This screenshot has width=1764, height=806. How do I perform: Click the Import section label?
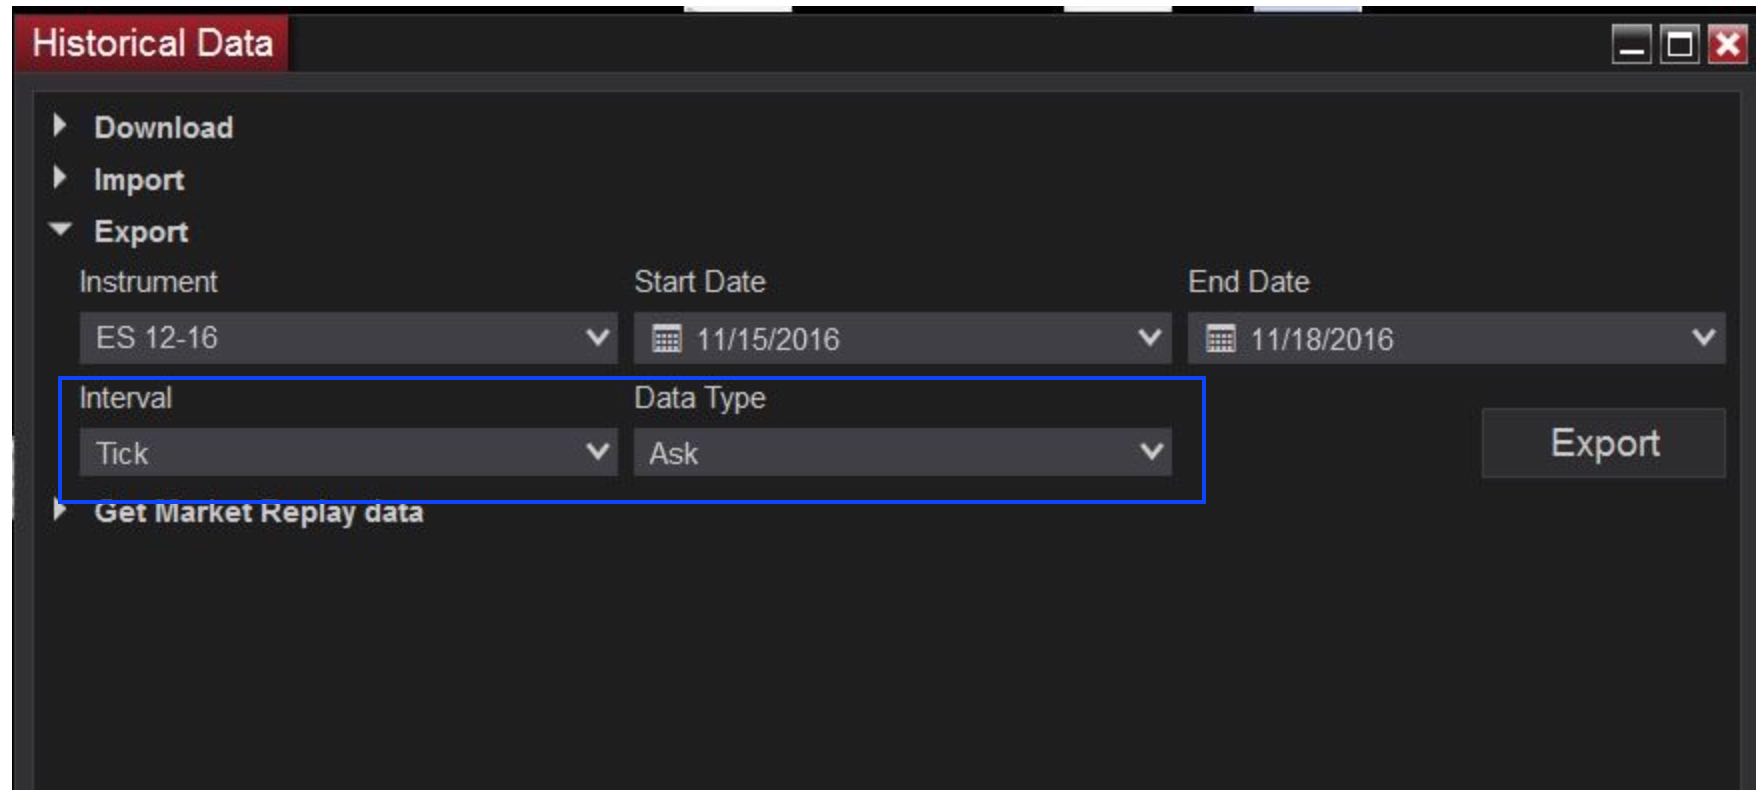click(139, 180)
